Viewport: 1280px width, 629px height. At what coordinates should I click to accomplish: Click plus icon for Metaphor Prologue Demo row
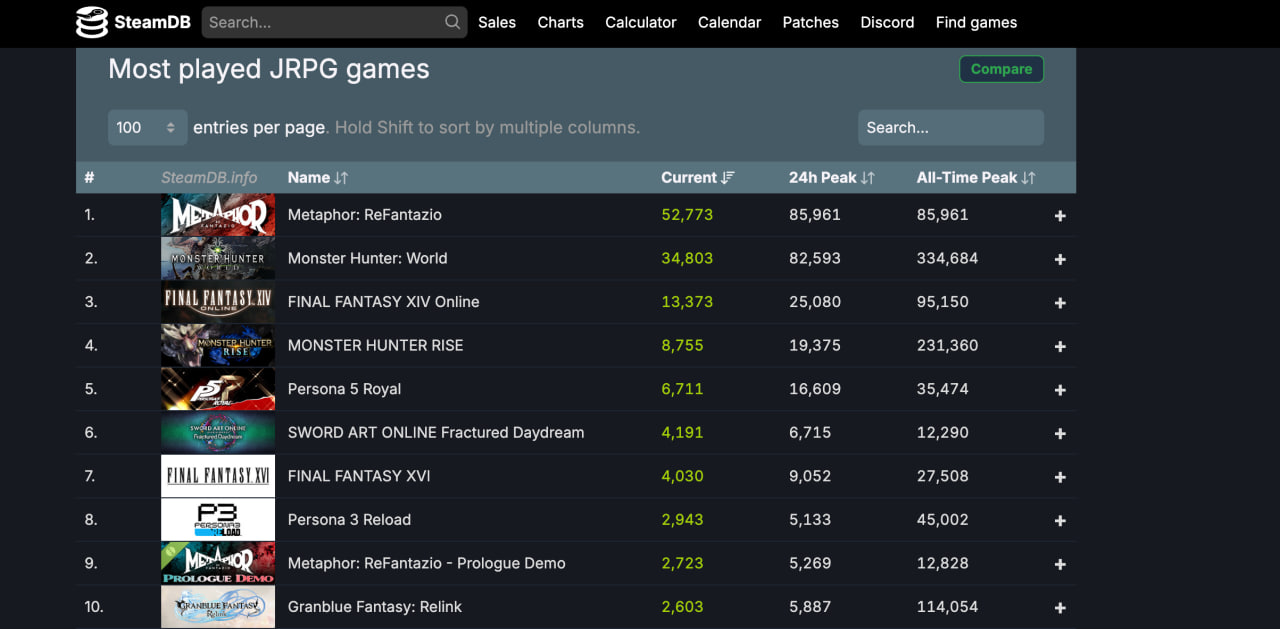click(x=1060, y=564)
